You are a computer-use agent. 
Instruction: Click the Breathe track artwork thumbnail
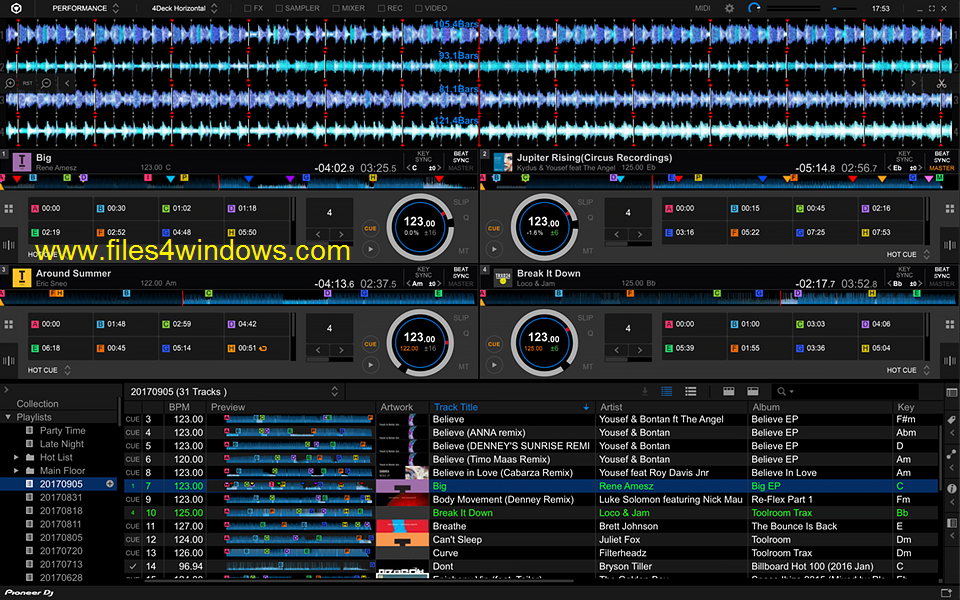coord(402,526)
